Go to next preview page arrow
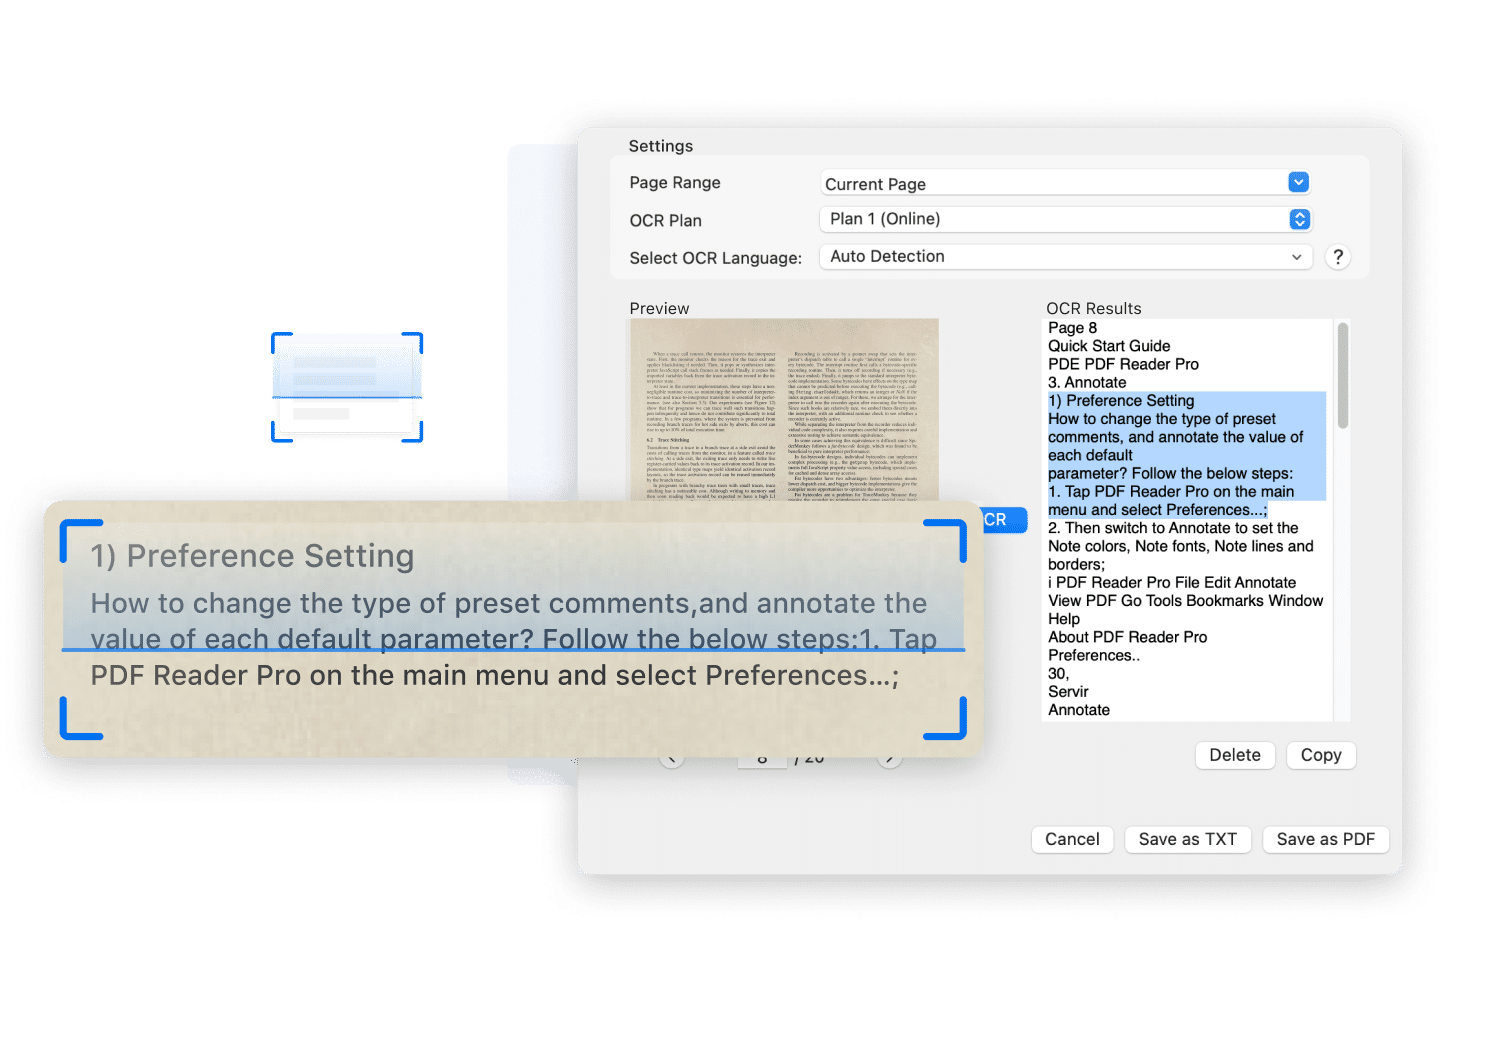Image resolution: width=1485 pixels, height=1044 pixels. [x=889, y=761]
